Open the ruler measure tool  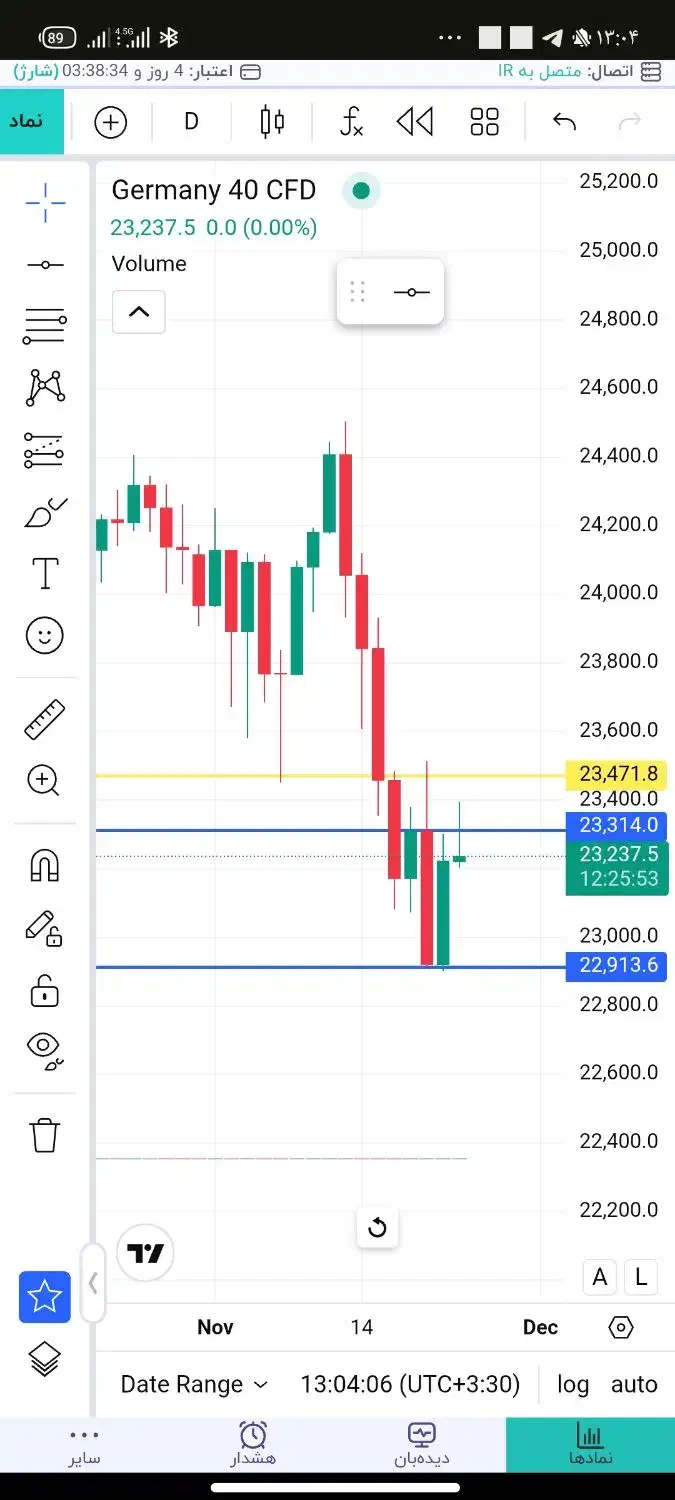[45, 720]
